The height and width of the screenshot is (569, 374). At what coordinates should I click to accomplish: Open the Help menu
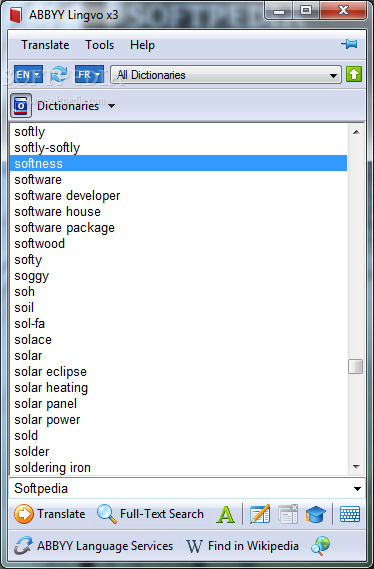coord(142,45)
